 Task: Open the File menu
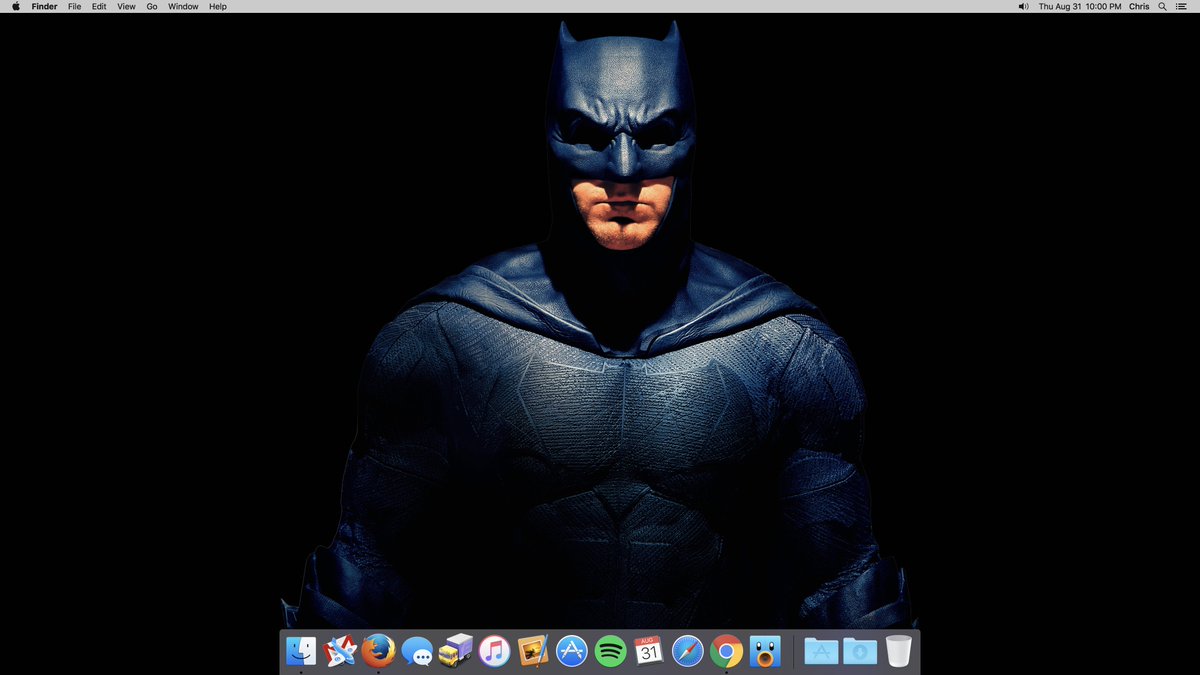coord(74,6)
